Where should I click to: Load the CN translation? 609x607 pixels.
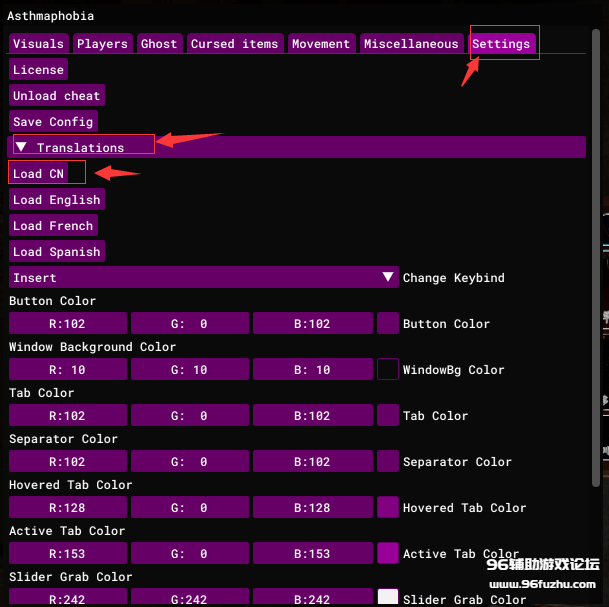pos(38,174)
